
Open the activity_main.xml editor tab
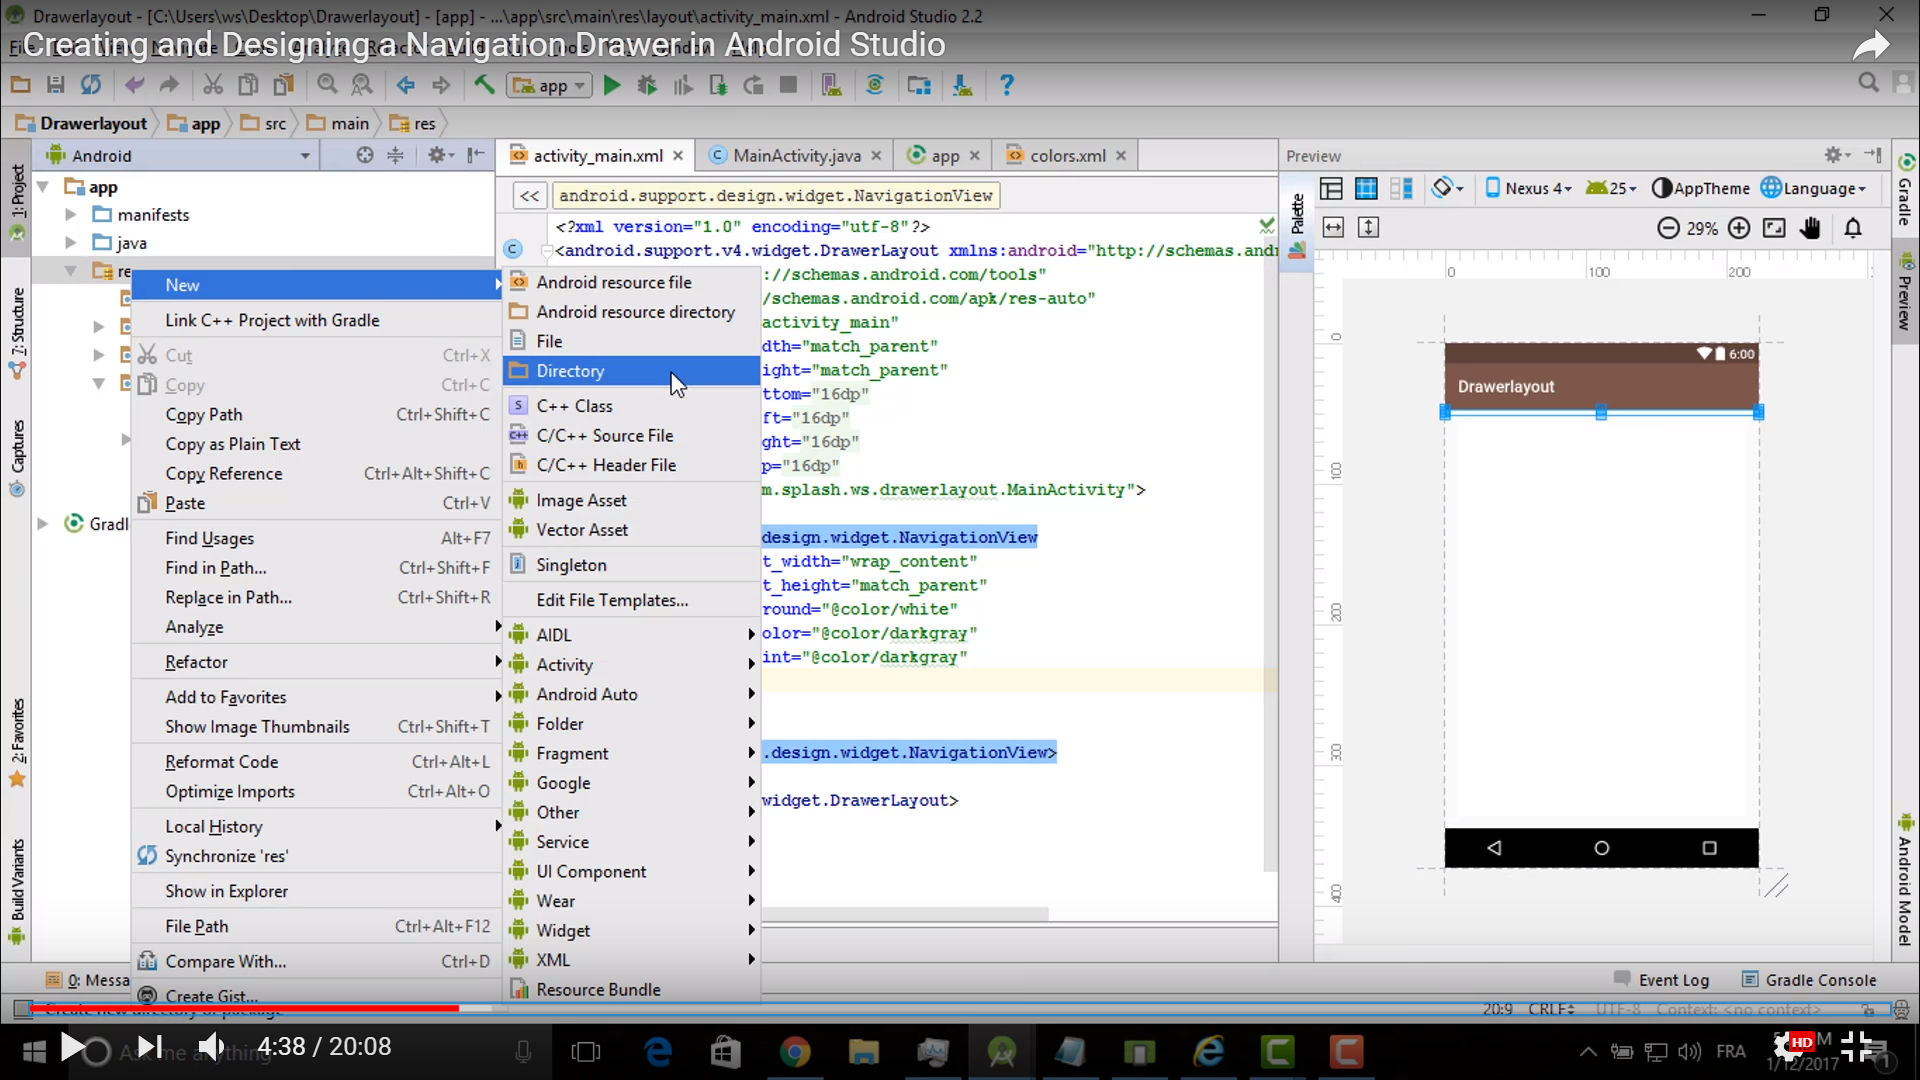tap(597, 156)
